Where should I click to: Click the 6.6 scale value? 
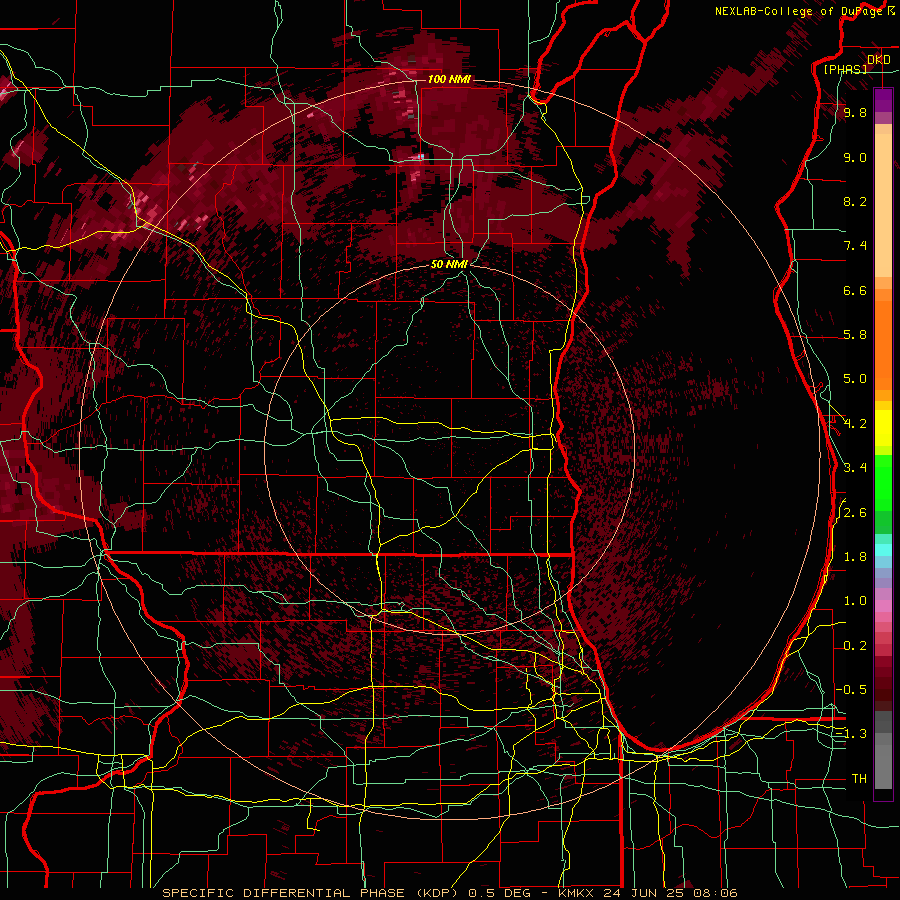(855, 291)
